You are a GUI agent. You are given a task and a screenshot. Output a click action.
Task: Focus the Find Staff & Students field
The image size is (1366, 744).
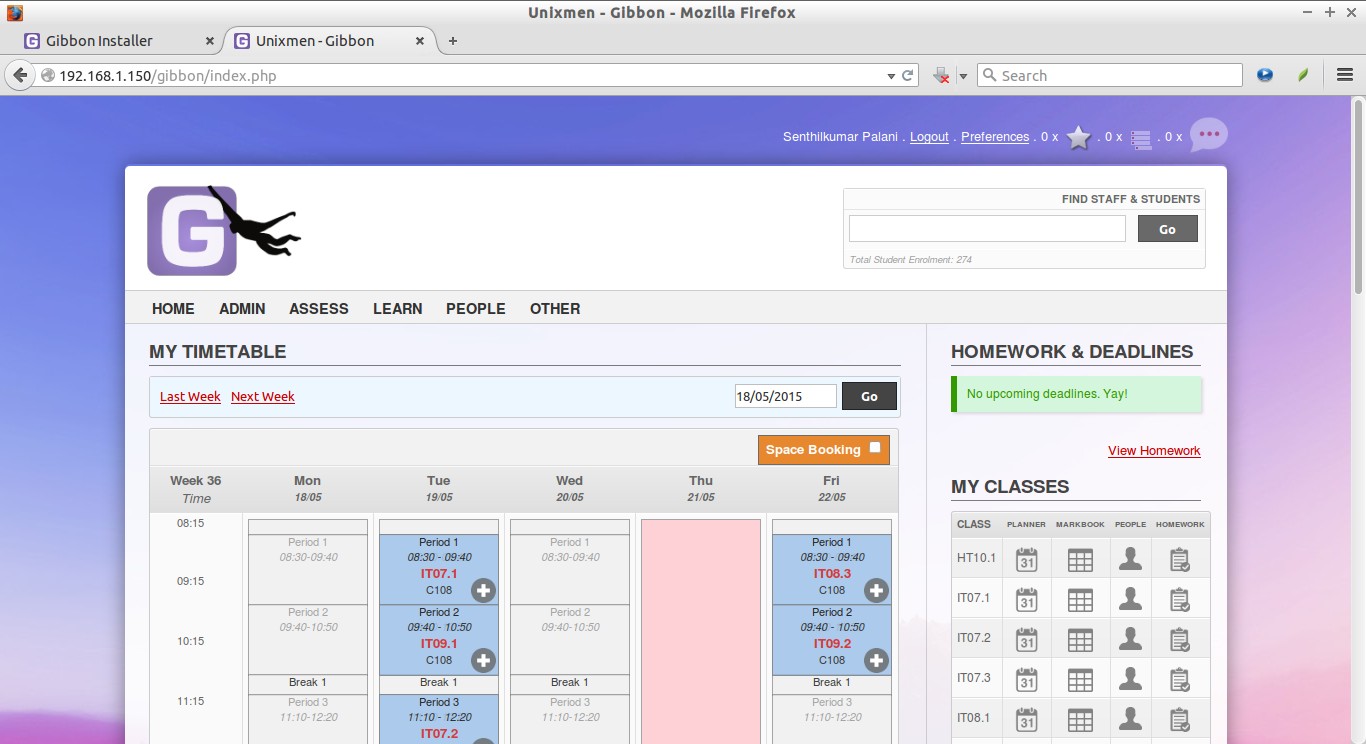(987, 229)
